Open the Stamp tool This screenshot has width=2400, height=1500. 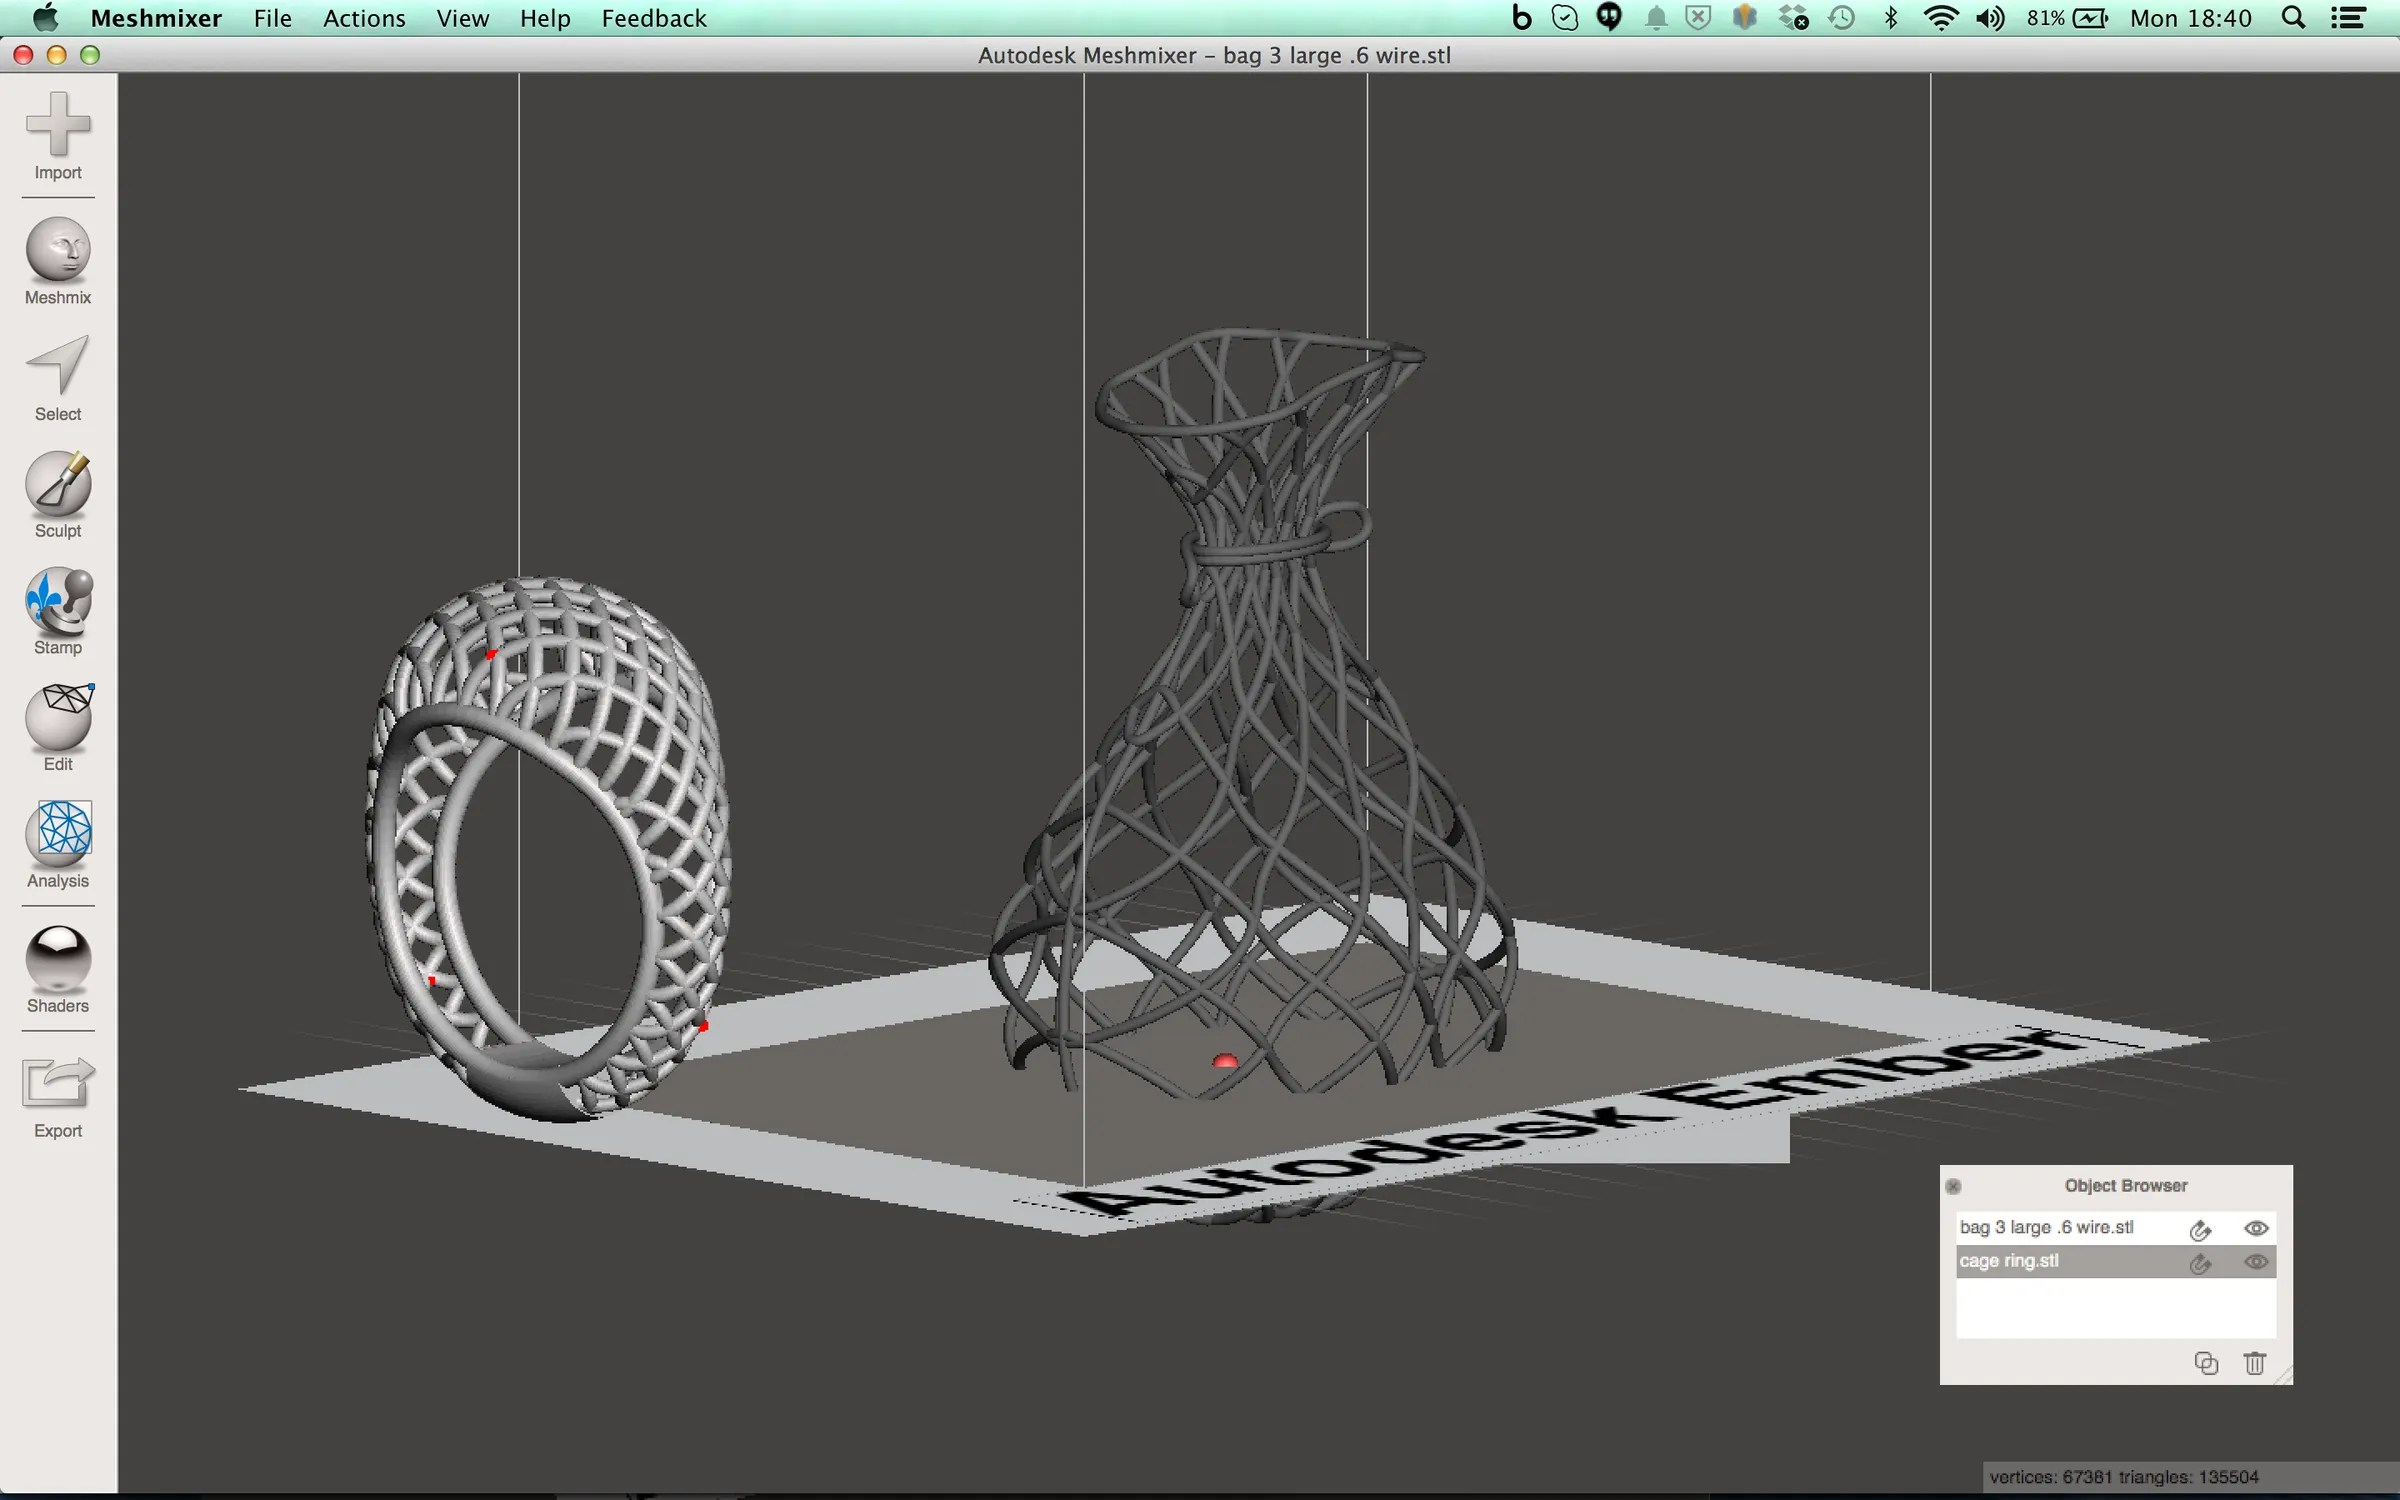click(x=58, y=611)
